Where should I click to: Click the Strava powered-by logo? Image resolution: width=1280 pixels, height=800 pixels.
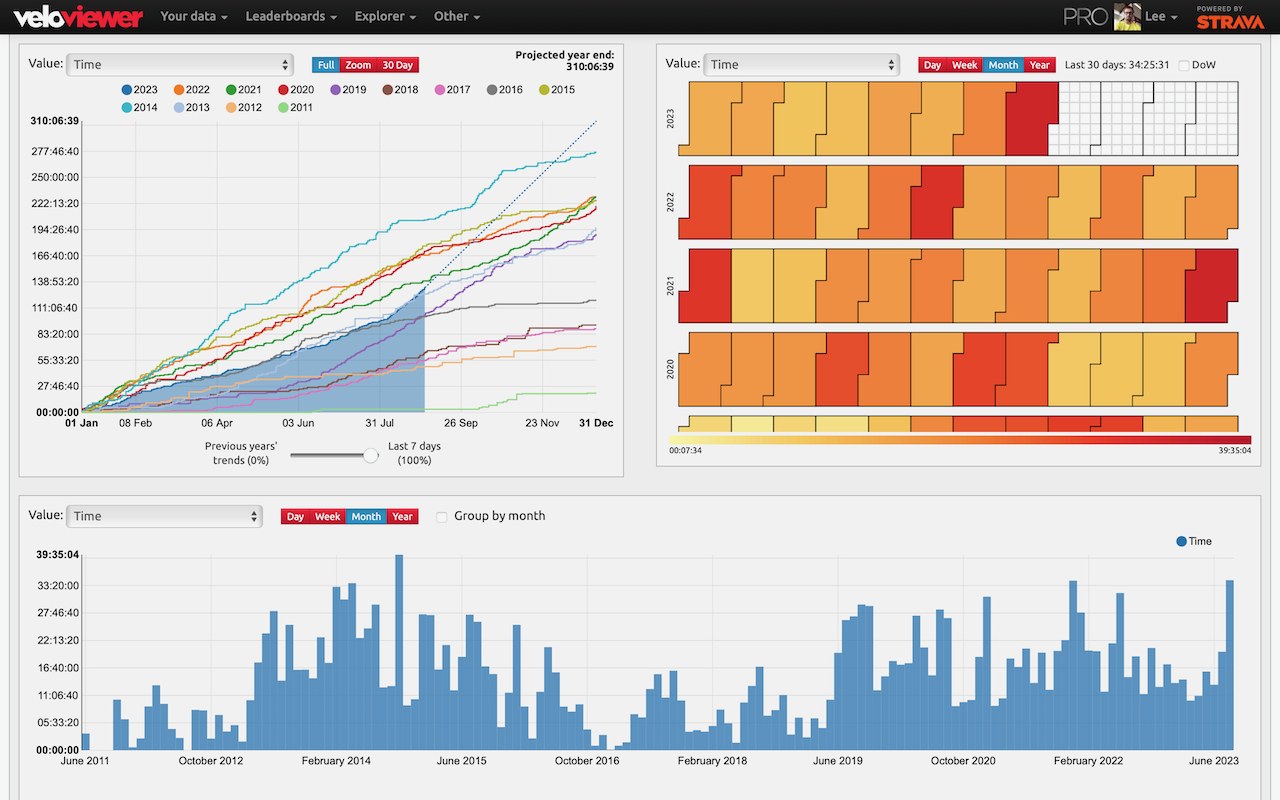pyautogui.click(x=1216, y=17)
